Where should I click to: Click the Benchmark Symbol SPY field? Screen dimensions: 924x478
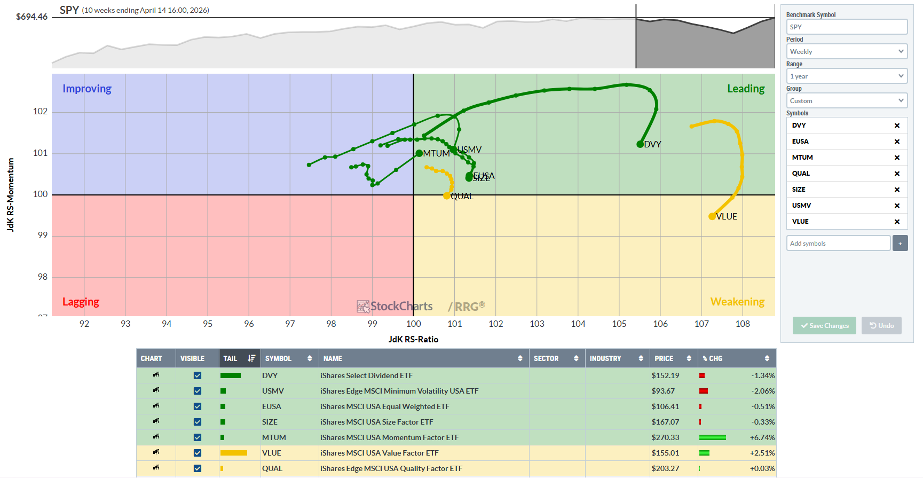847,27
